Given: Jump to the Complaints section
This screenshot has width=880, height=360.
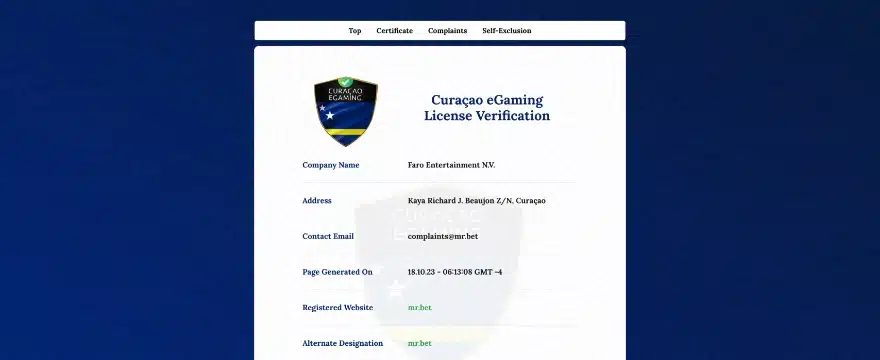Looking at the screenshot, I should point(447,31).
